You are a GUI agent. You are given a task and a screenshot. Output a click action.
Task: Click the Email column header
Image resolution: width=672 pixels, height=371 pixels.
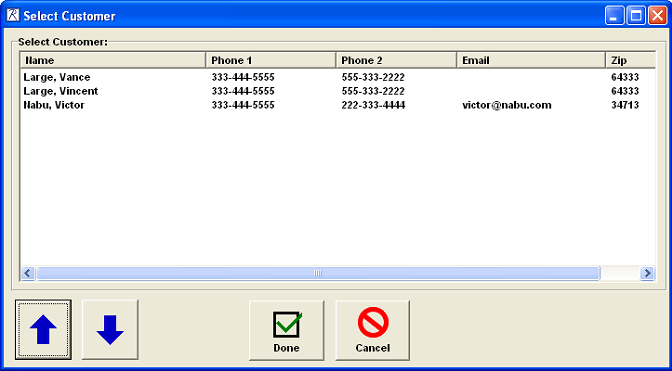[x=531, y=60]
